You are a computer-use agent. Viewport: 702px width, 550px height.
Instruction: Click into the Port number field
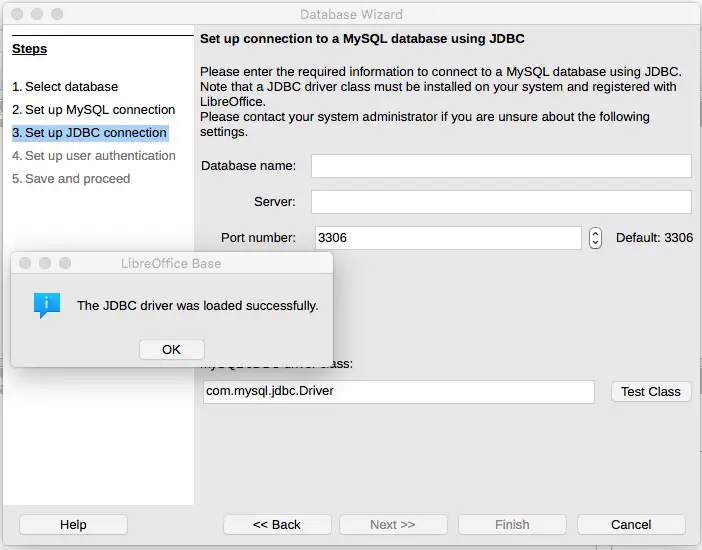click(x=448, y=237)
